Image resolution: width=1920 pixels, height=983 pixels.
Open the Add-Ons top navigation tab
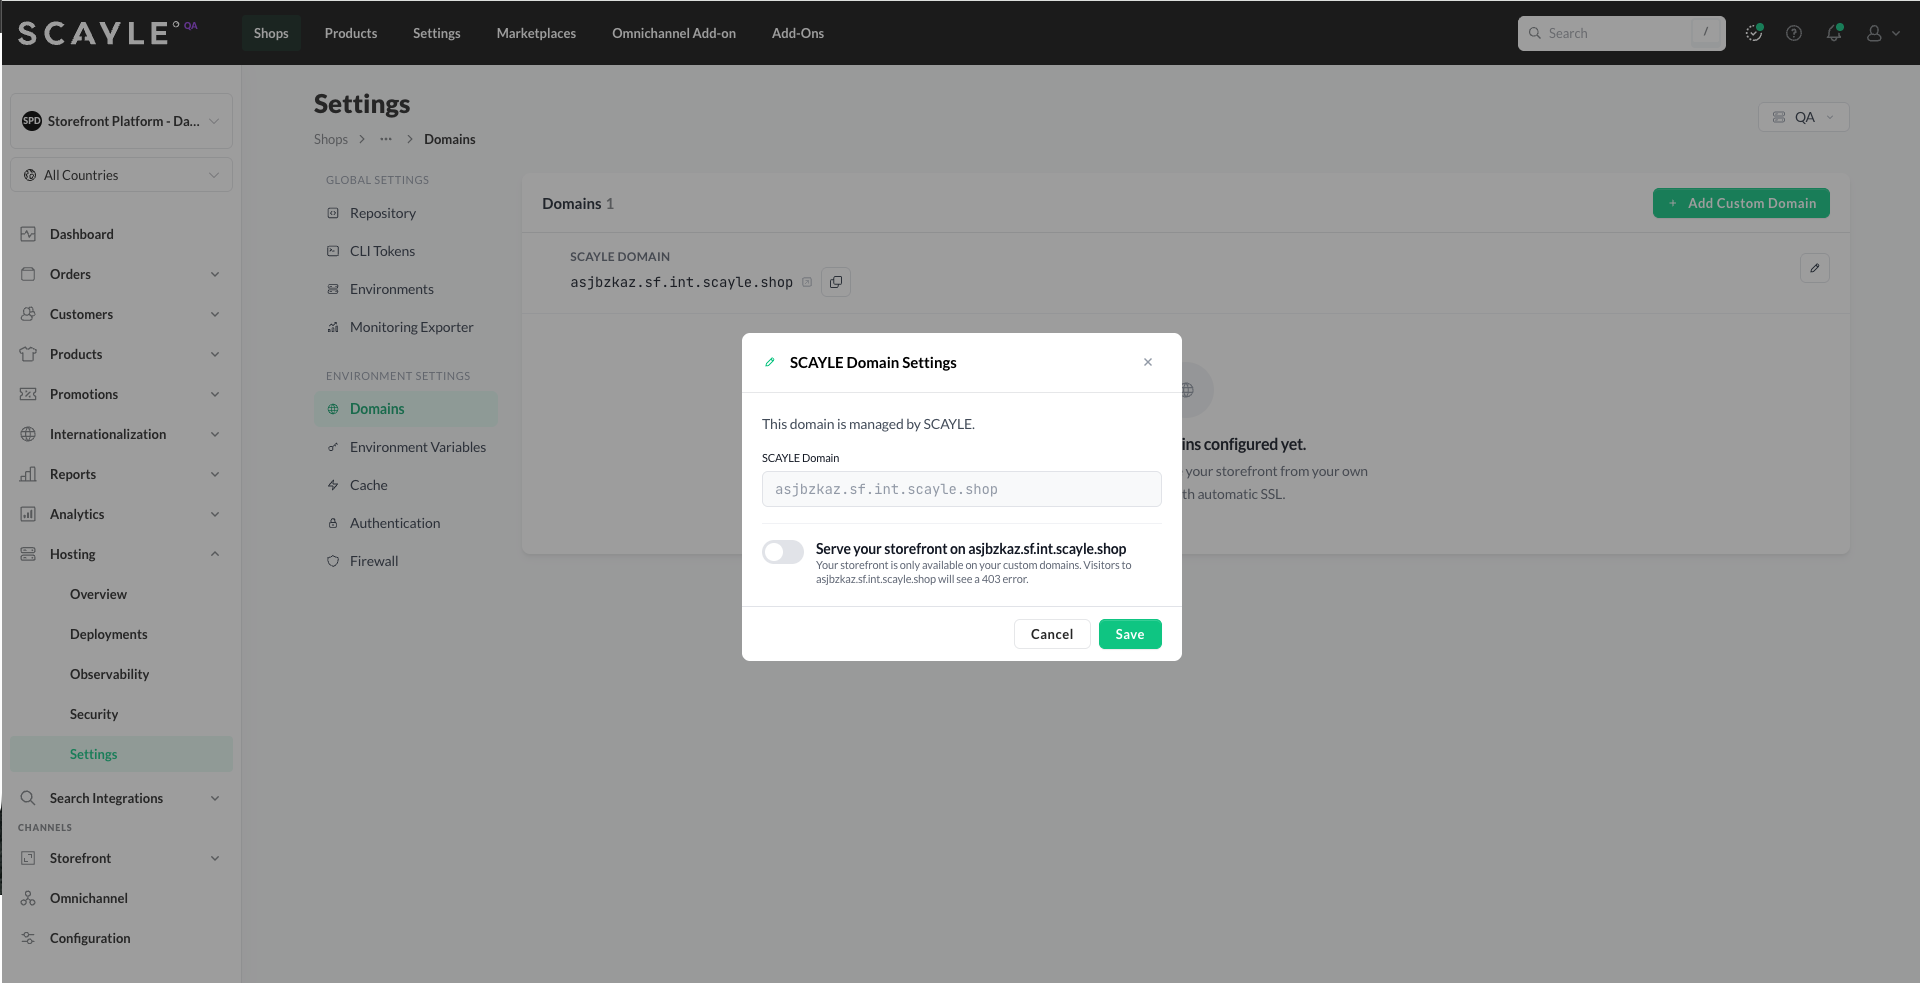pyautogui.click(x=798, y=33)
